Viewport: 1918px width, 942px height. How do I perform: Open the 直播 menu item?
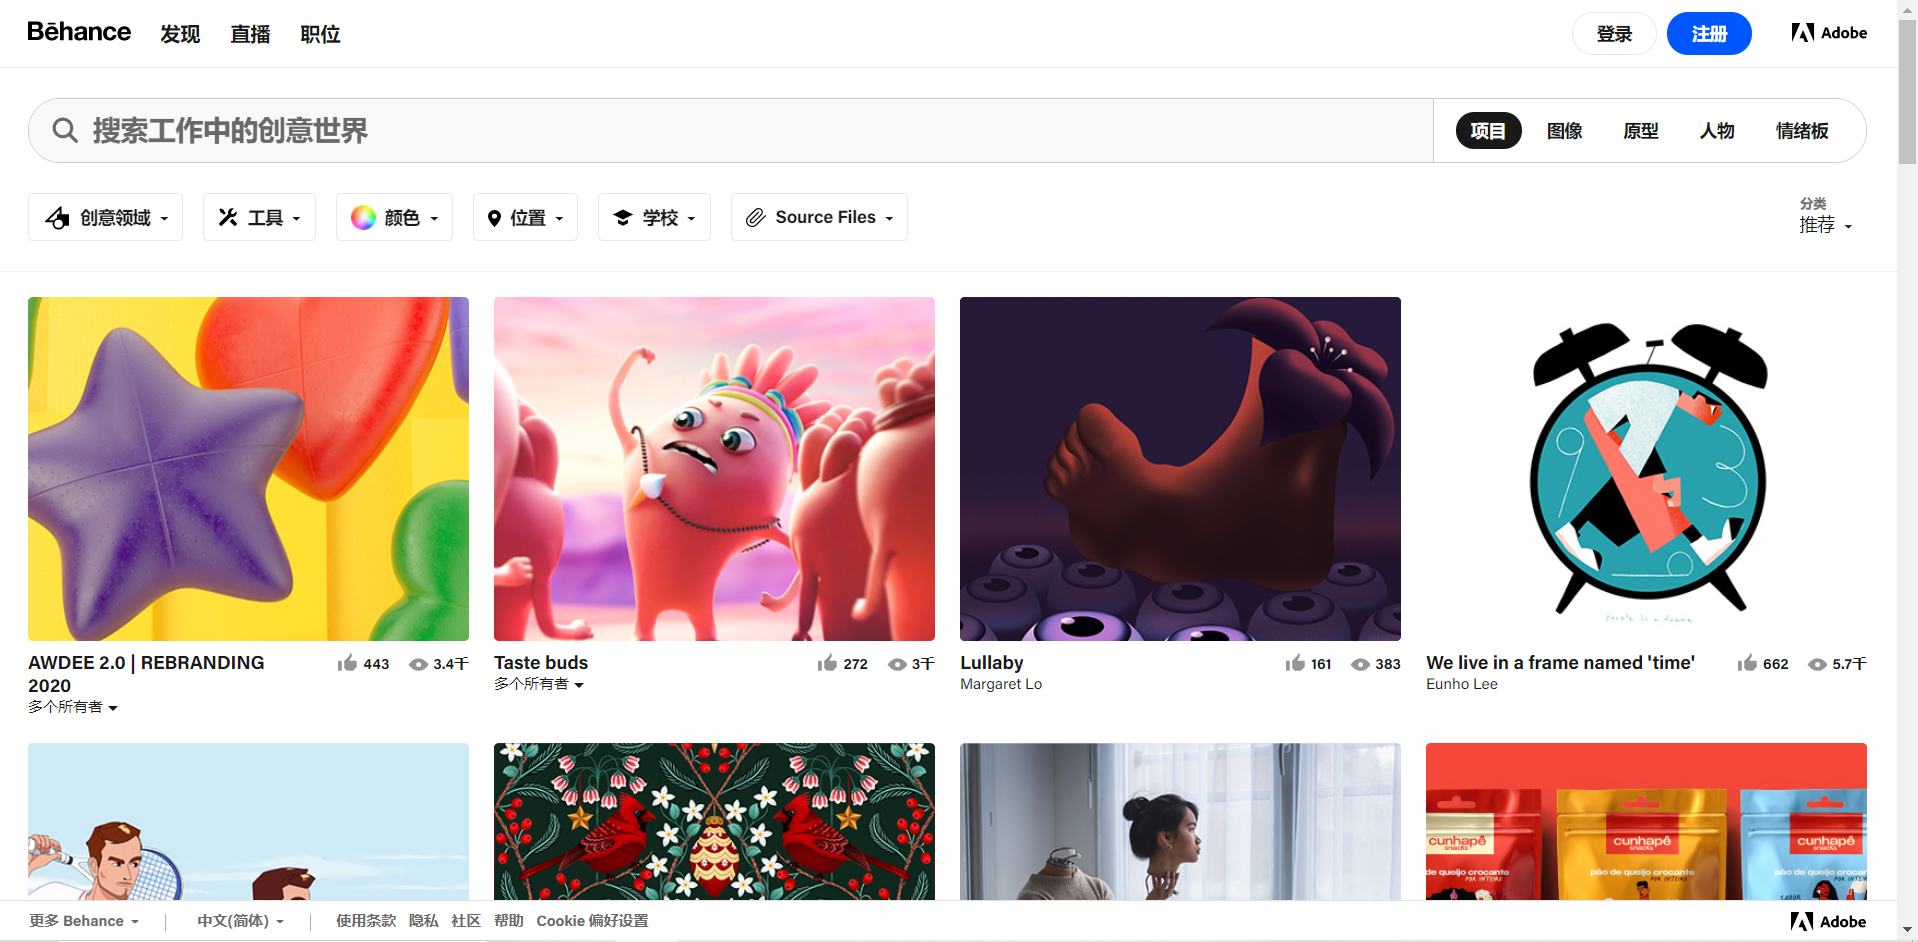[x=250, y=34]
